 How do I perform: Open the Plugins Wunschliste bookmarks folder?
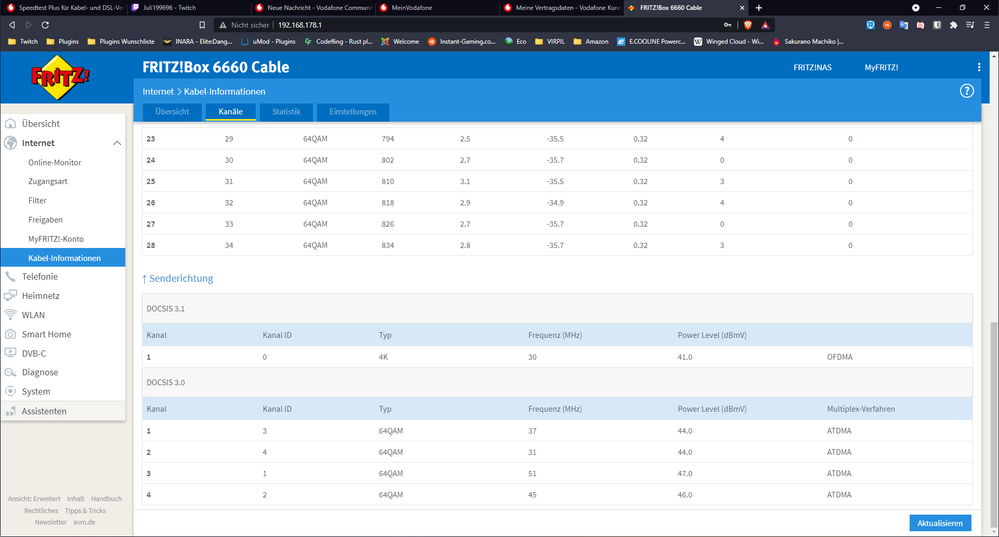(x=121, y=41)
